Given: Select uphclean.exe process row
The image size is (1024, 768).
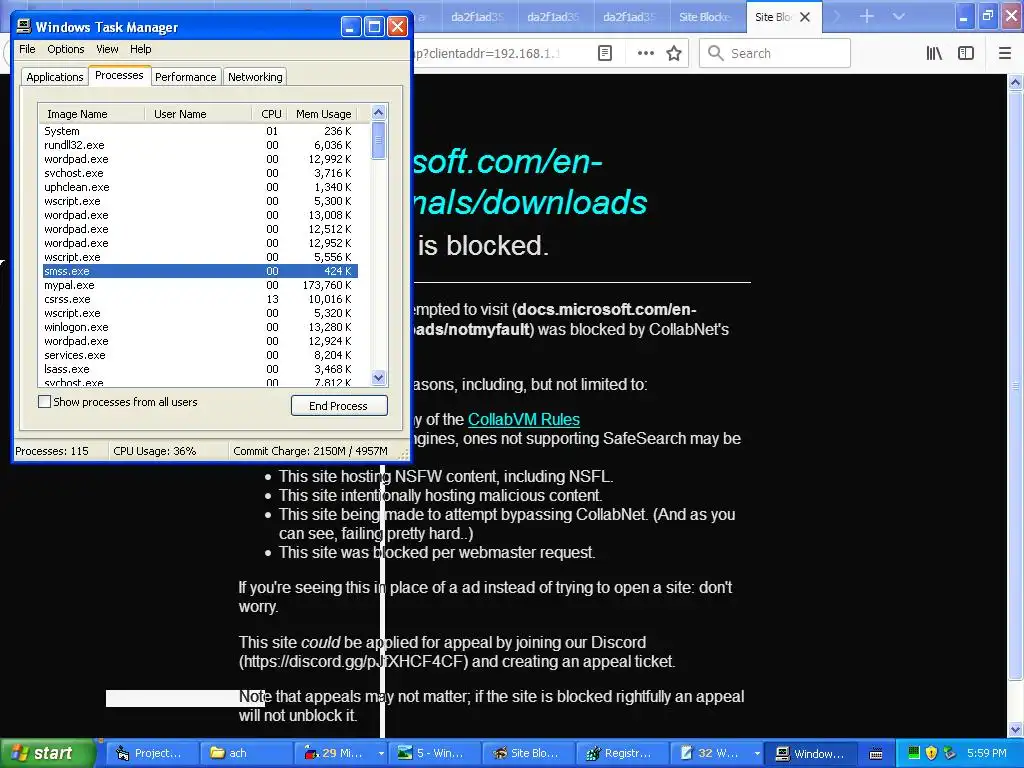Looking at the screenshot, I should click(200, 187).
